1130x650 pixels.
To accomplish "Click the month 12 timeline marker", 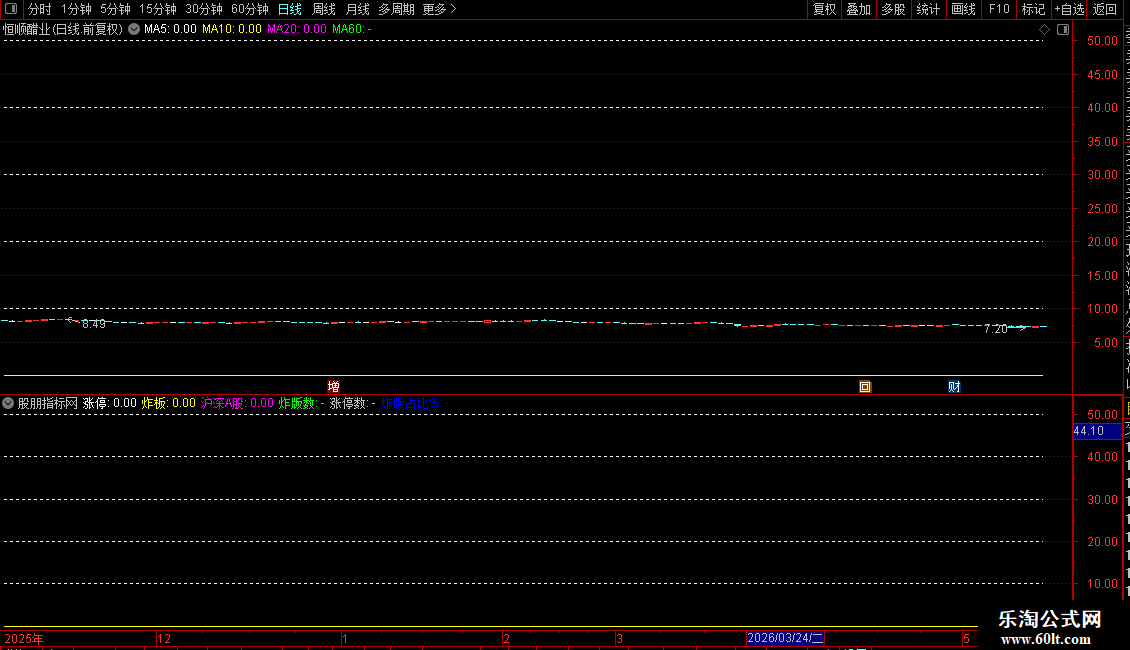I will point(164,638).
